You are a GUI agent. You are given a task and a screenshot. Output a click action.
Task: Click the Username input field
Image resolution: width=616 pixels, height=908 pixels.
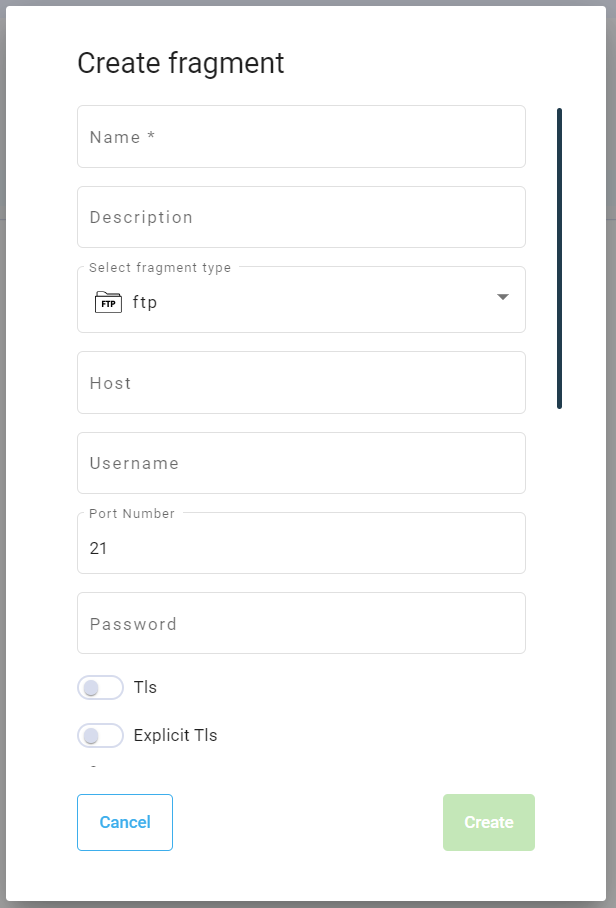point(301,463)
